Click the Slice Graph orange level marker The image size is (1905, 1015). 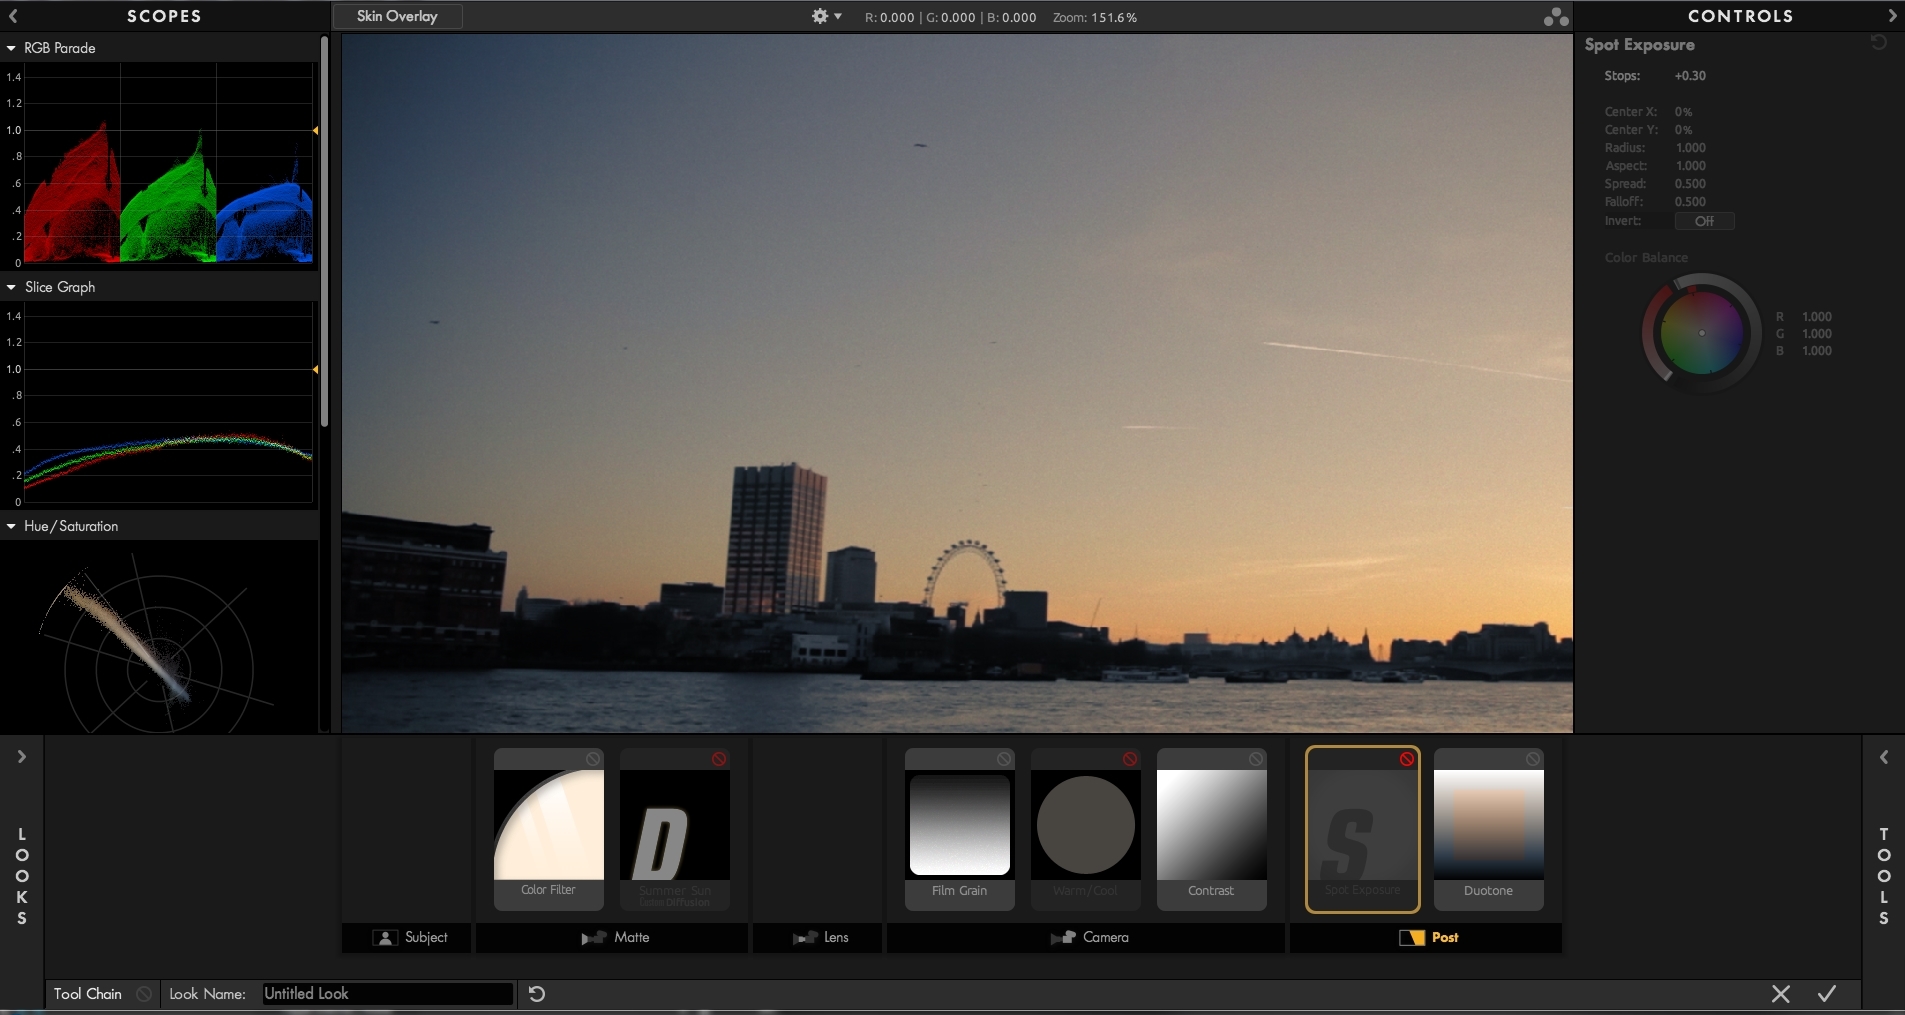coord(315,370)
